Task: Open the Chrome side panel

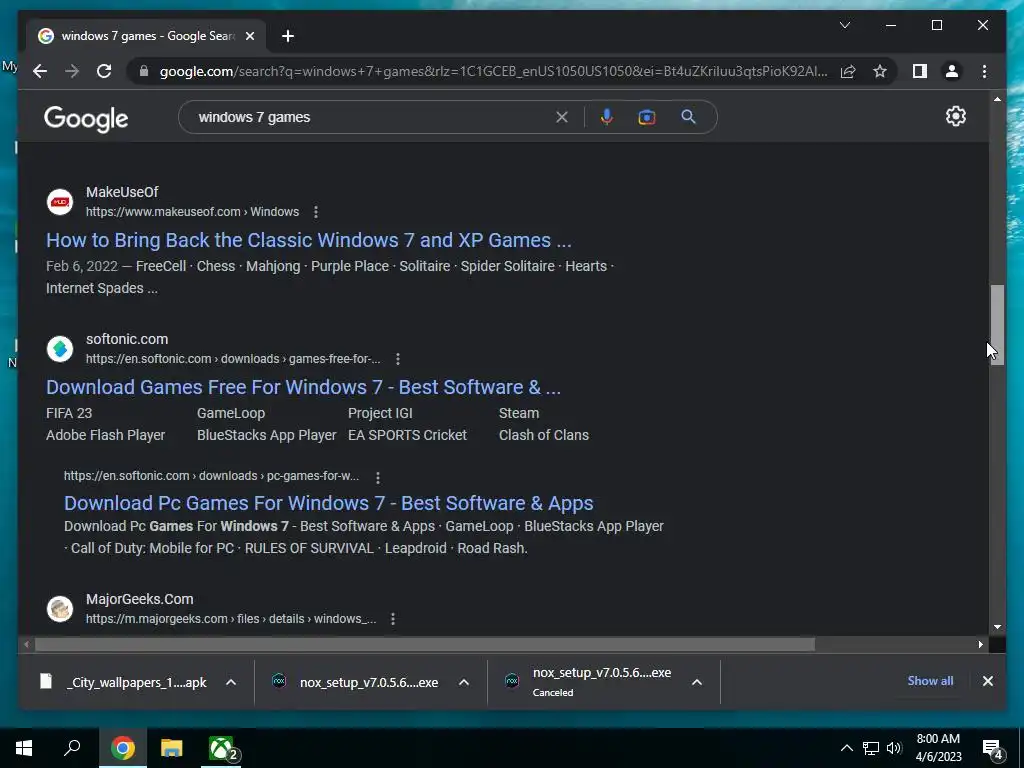Action: pos(920,71)
